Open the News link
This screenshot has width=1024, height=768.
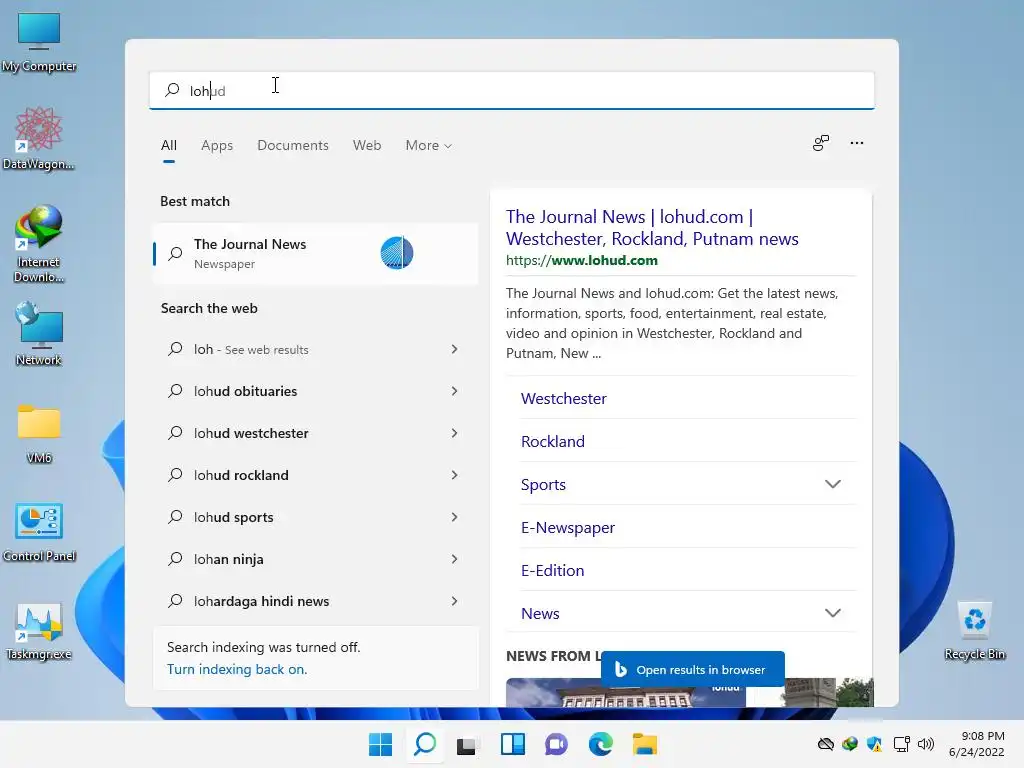pyautogui.click(x=540, y=613)
